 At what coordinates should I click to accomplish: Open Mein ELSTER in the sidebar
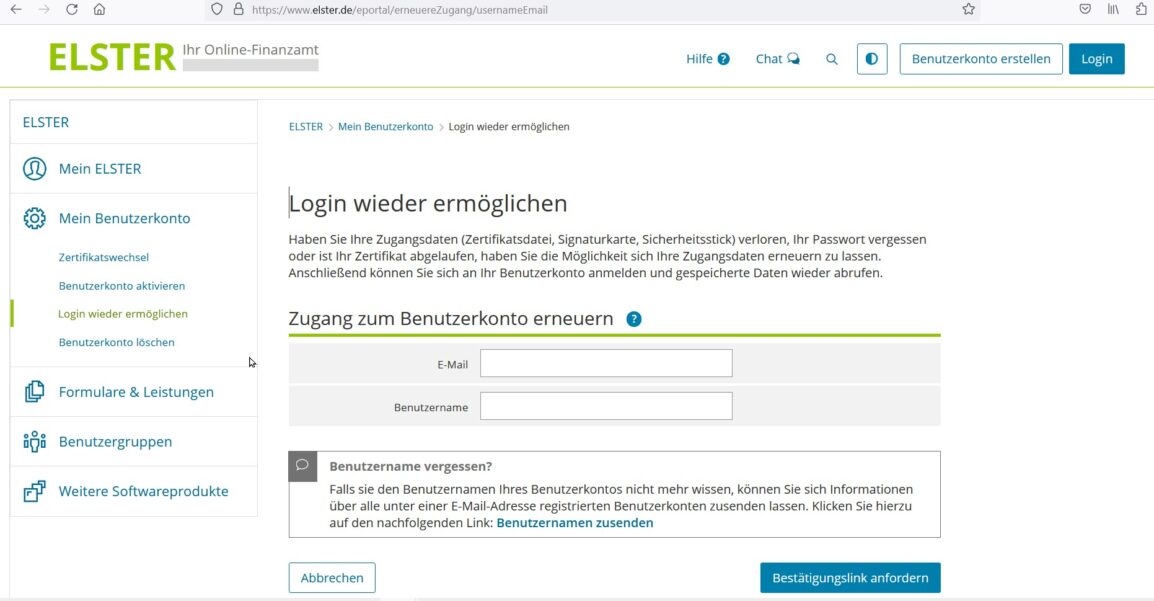(100, 168)
